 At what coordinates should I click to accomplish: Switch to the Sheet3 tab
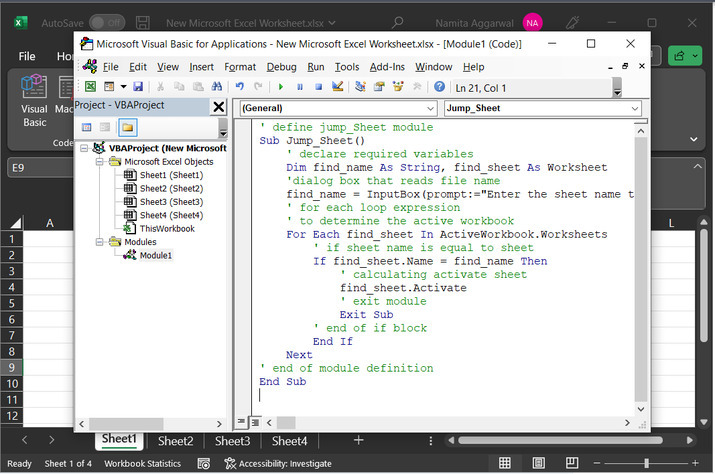pos(232,440)
